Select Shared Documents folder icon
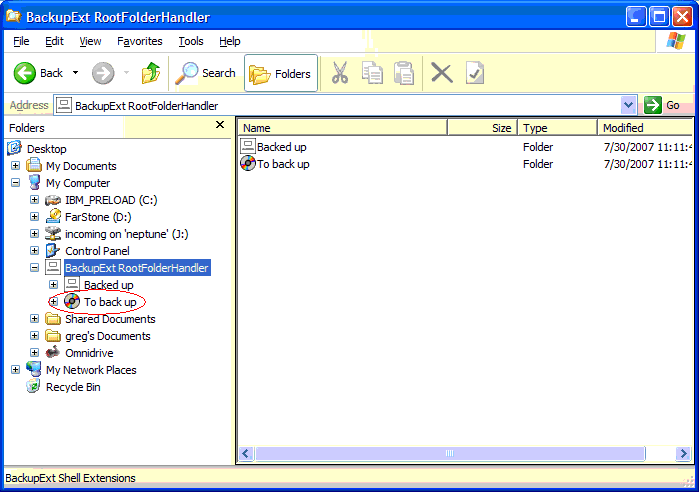This screenshot has height=492, width=699. click(53, 318)
